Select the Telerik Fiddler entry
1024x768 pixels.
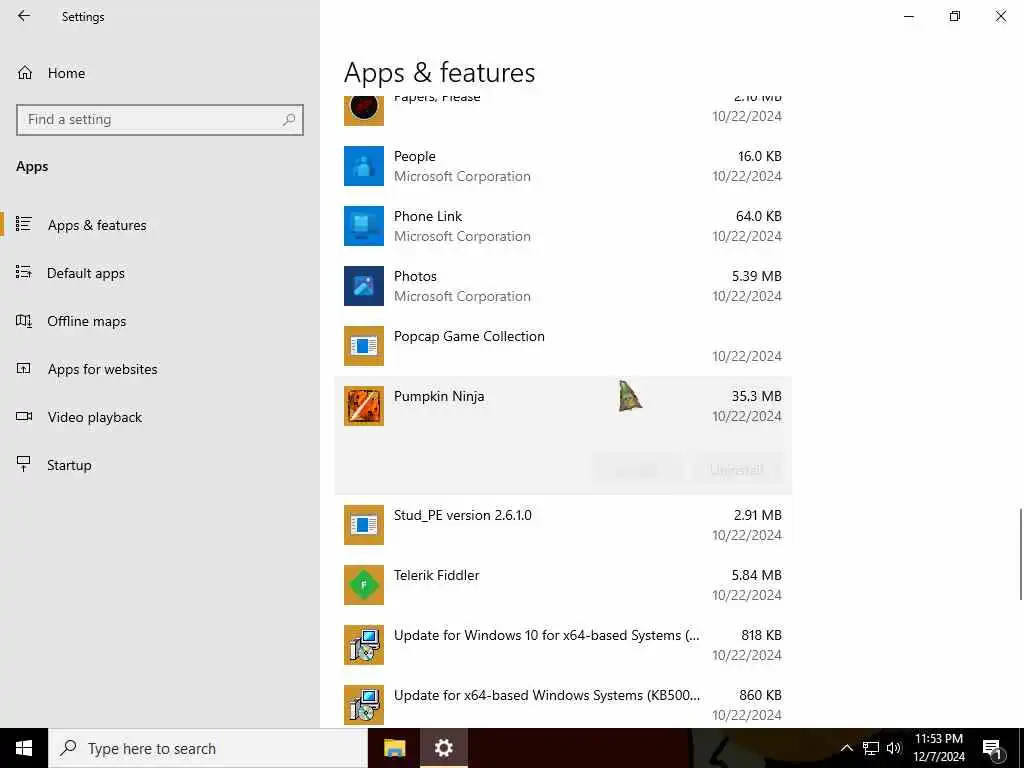[563, 585]
